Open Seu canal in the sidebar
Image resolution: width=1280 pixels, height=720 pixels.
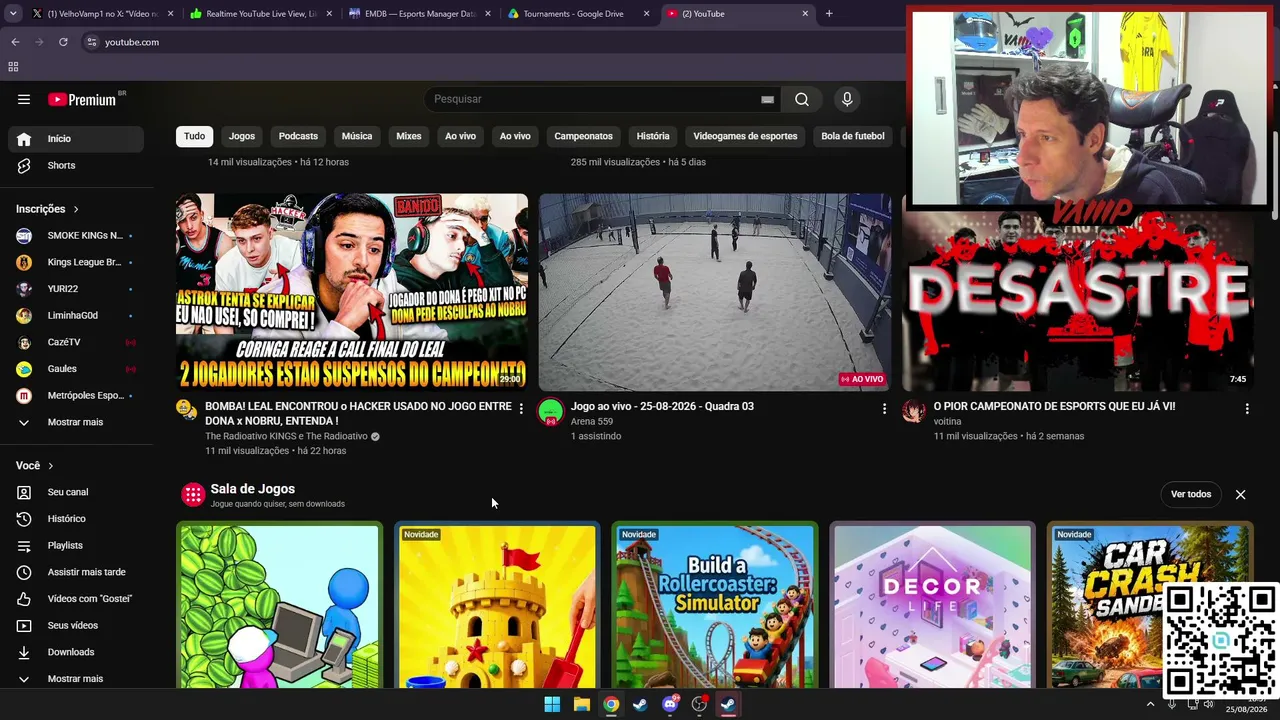point(76,492)
